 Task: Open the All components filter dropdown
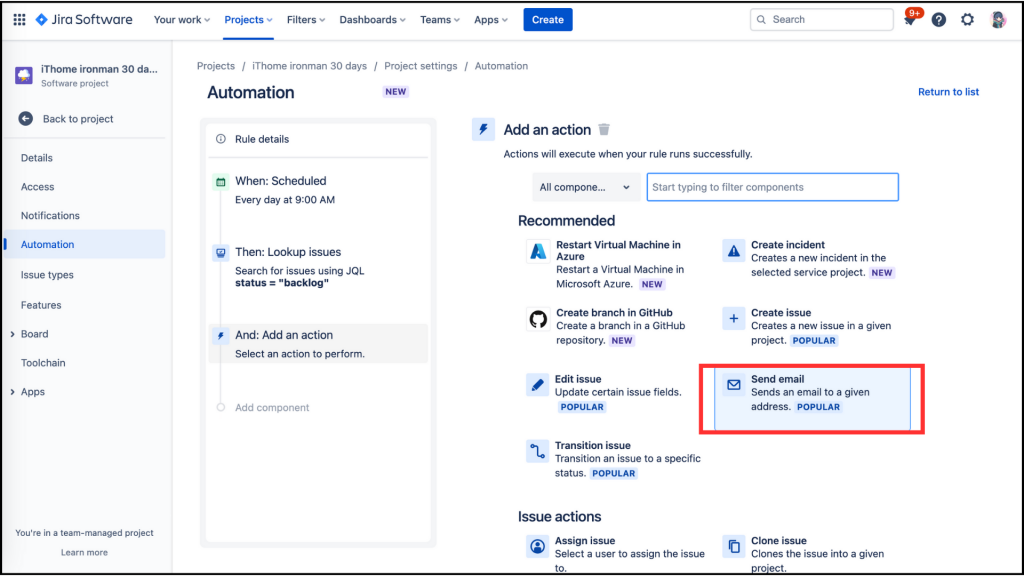[x=585, y=187]
